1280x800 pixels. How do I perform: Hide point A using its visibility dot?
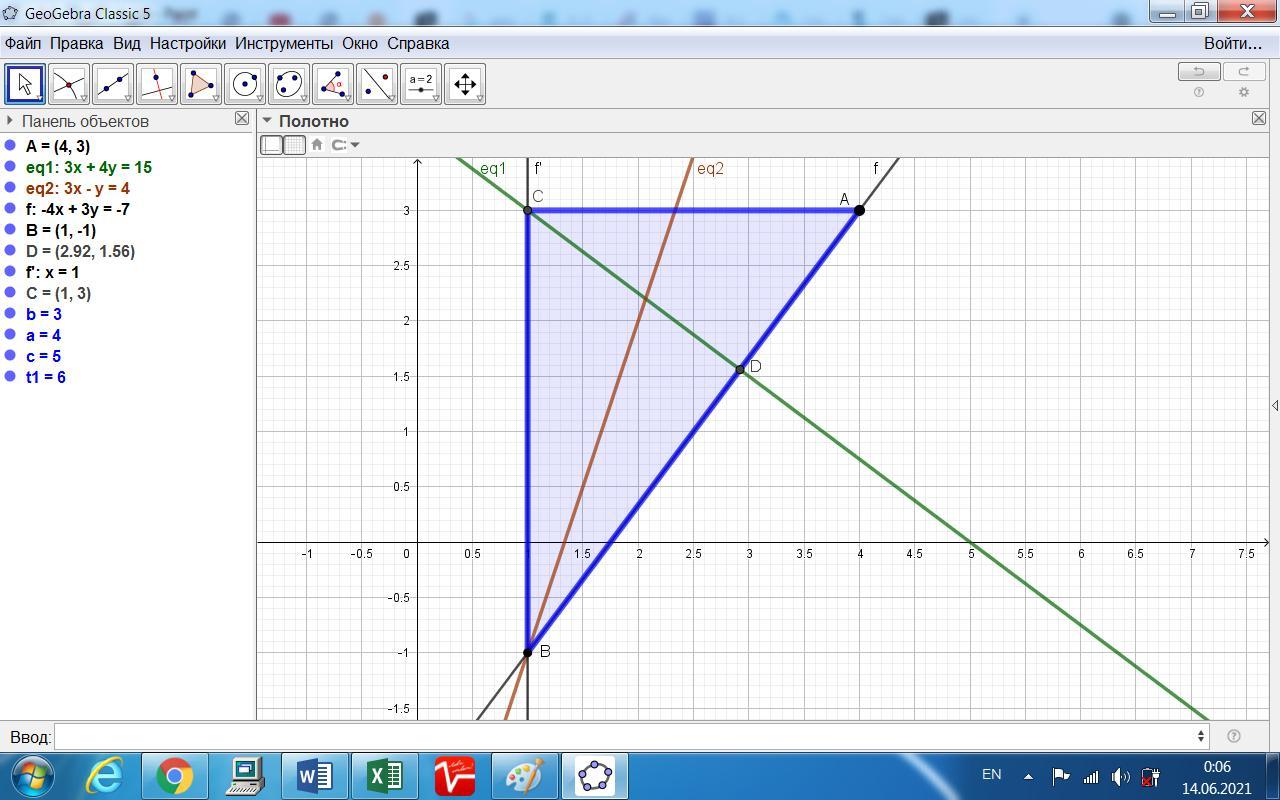tap(11, 146)
